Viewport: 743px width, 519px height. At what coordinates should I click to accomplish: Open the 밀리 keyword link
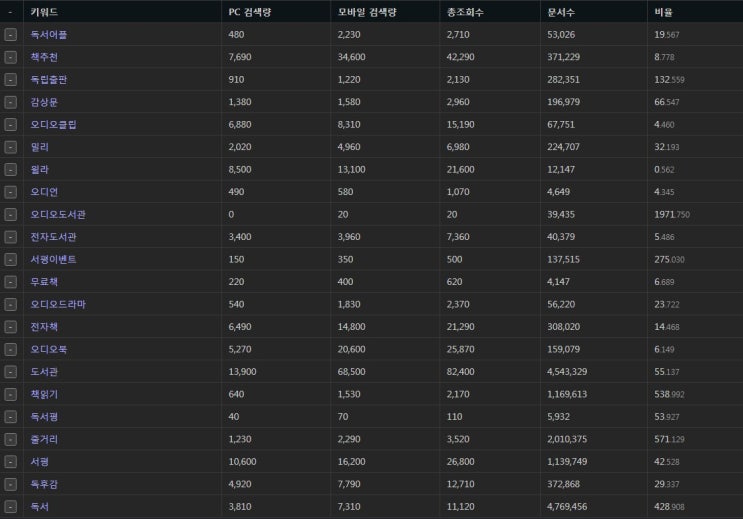(39, 147)
